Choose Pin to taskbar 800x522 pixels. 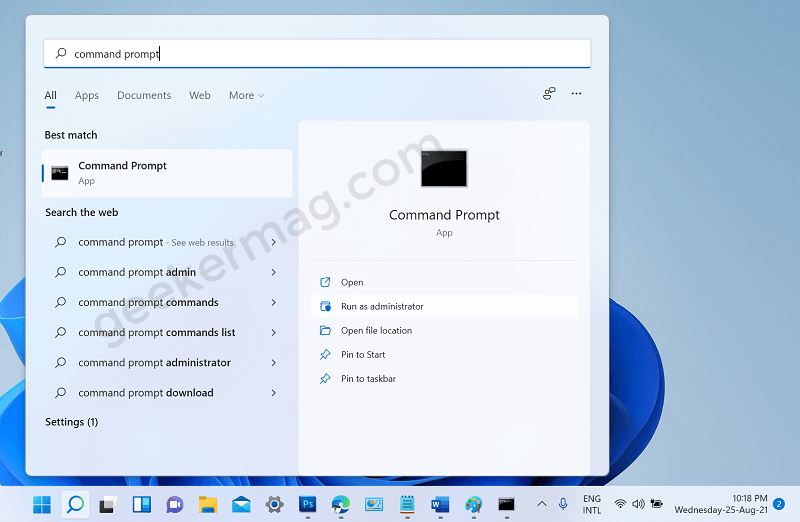coord(444,378)
